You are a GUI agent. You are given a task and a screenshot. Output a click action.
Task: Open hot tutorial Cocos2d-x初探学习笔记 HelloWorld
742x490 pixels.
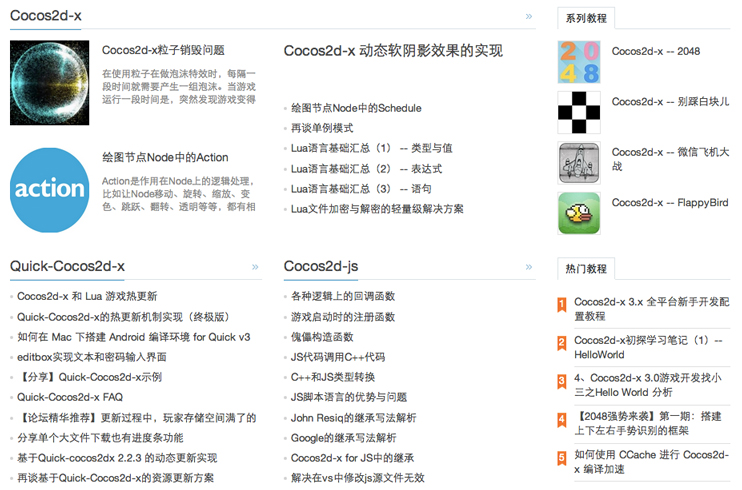click(x=648, y=347)
